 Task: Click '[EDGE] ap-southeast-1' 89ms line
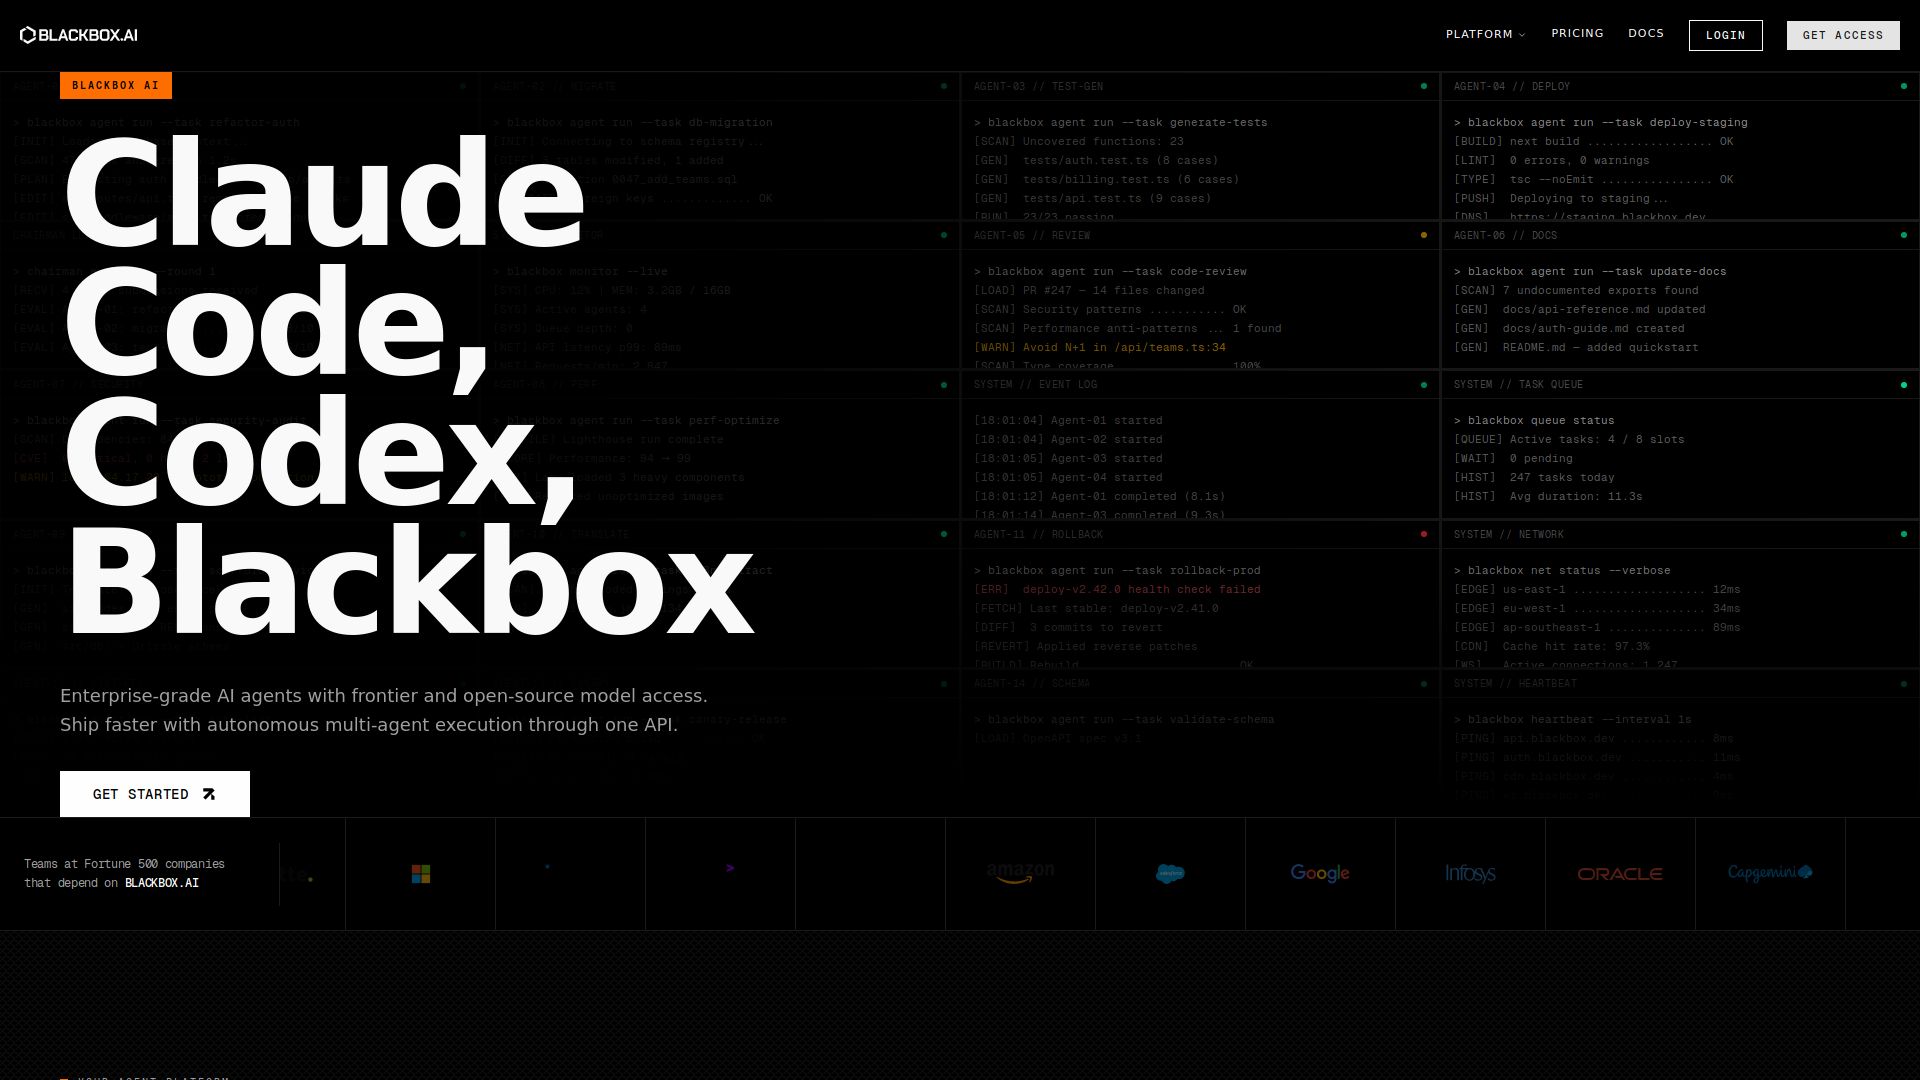1597,628
